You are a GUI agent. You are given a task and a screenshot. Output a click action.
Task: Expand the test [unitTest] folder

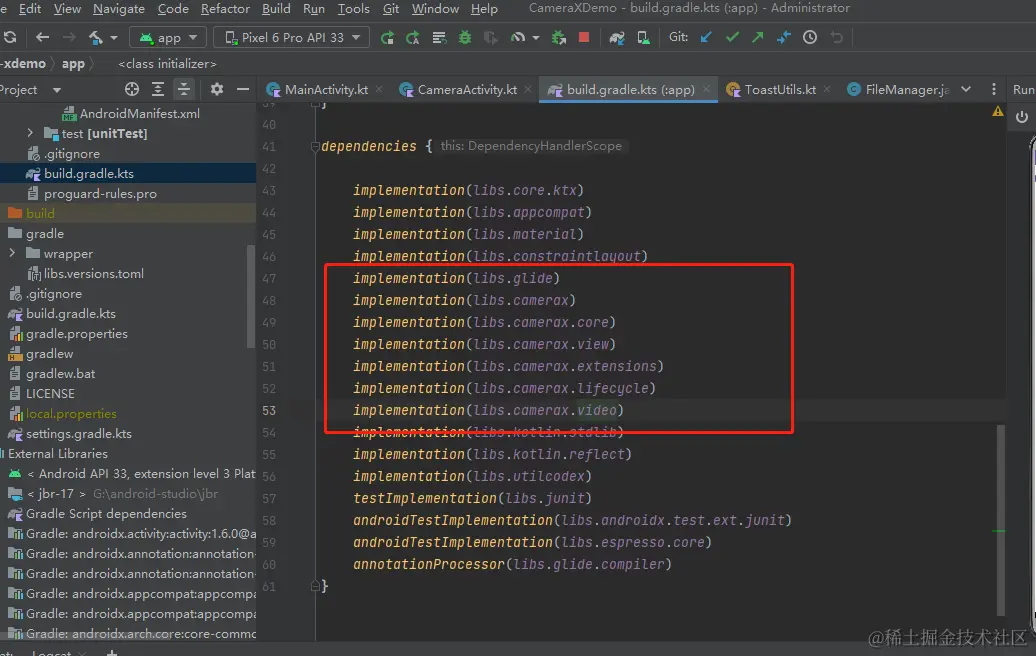pos(30,133)
